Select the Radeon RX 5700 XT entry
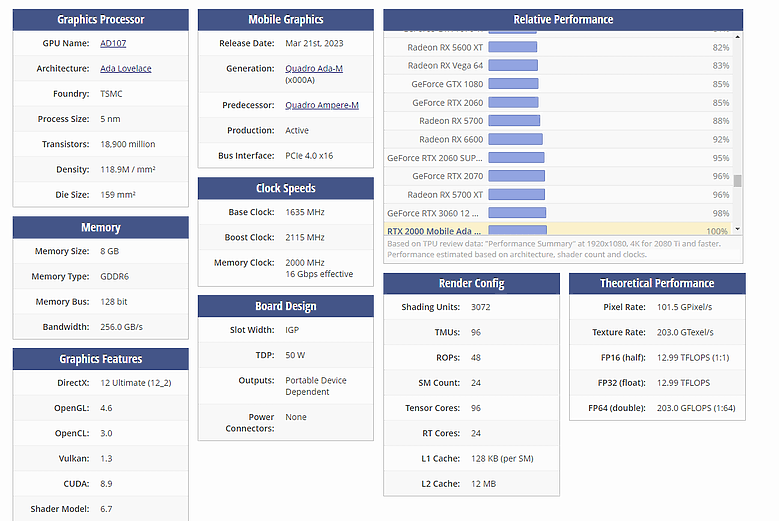The height and width of the screenshot is (521, 780). [x=558, y=195]
